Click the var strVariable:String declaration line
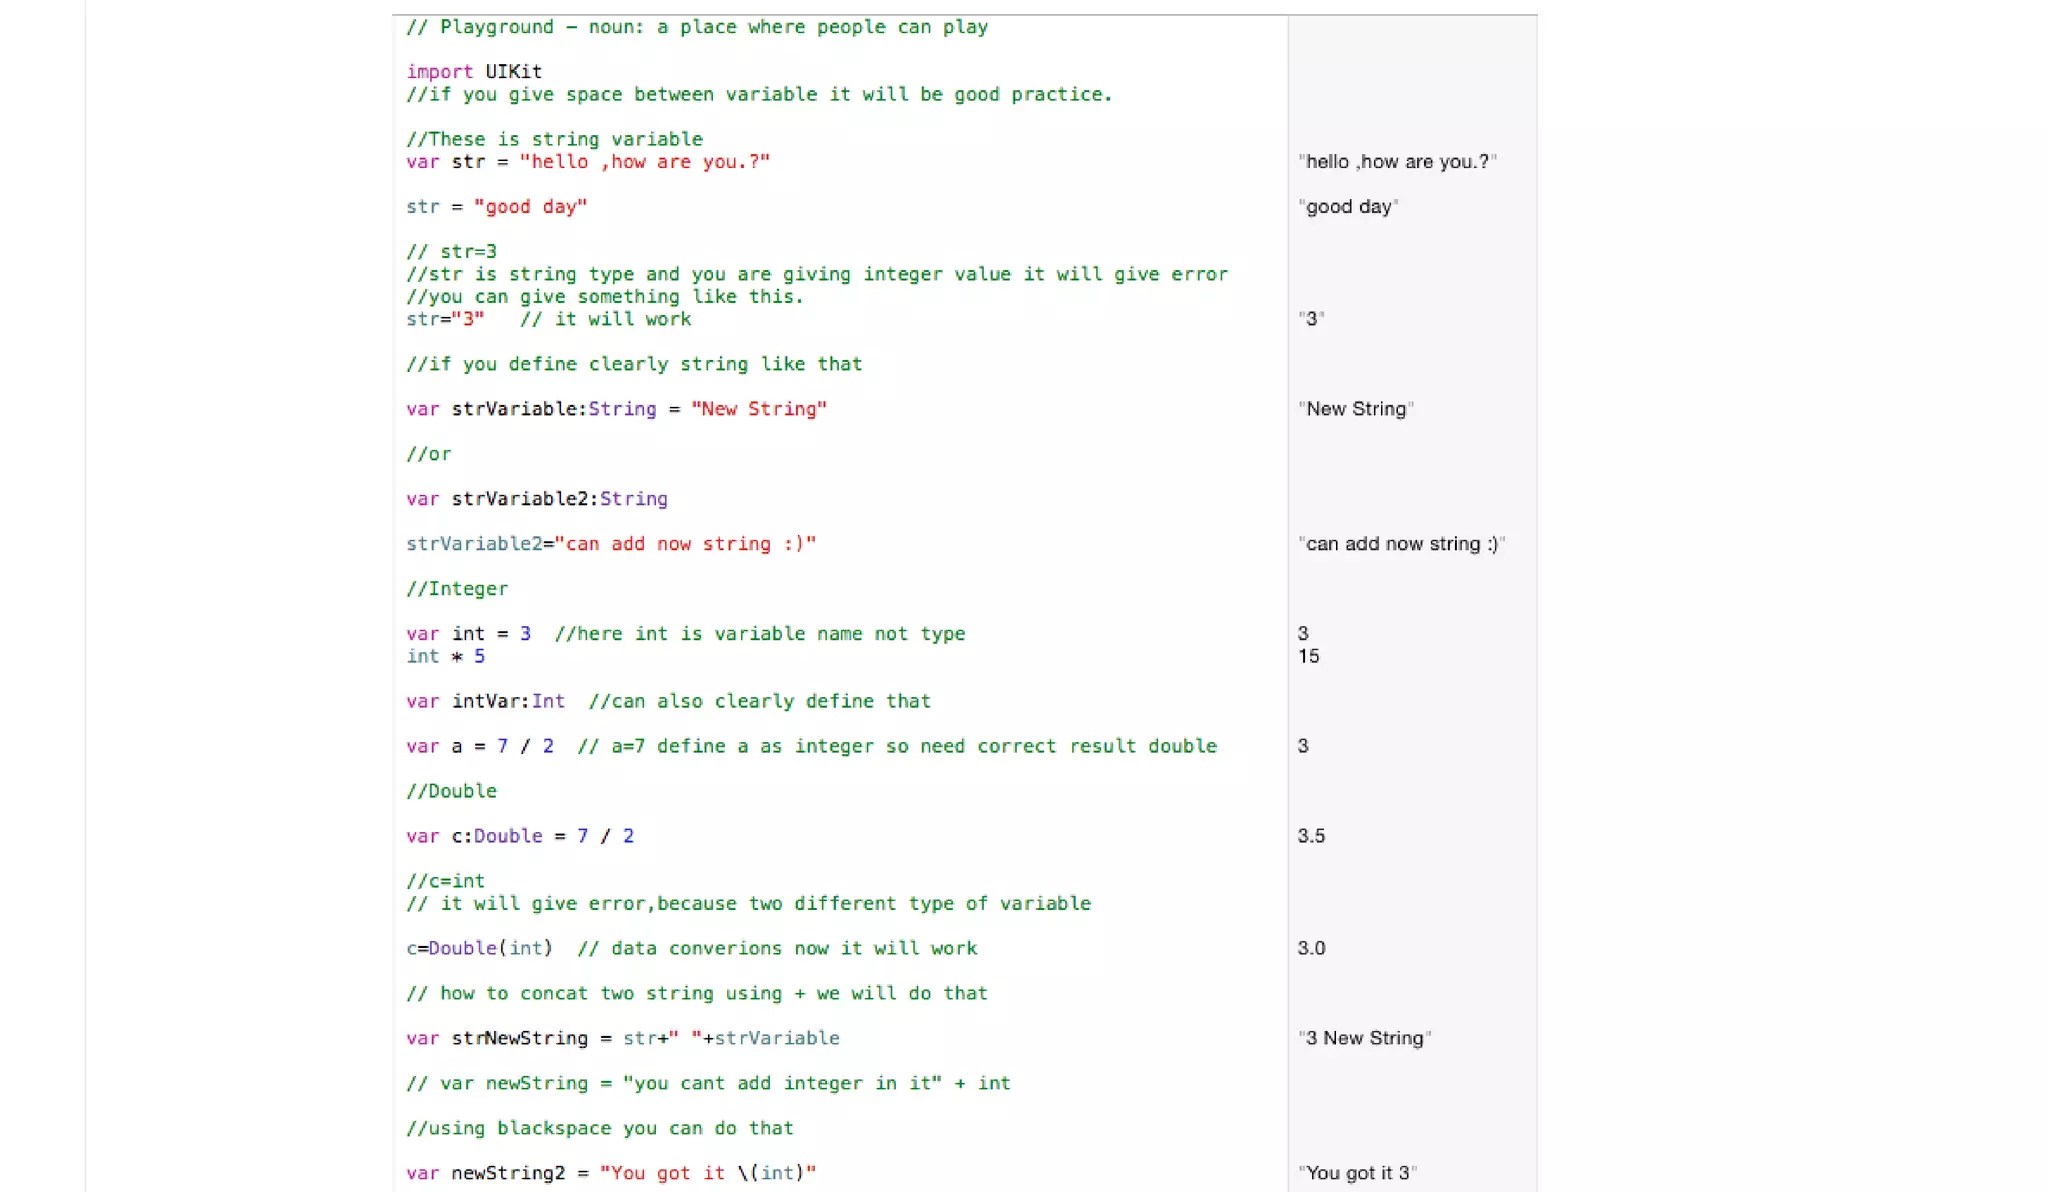 [616, 409]
